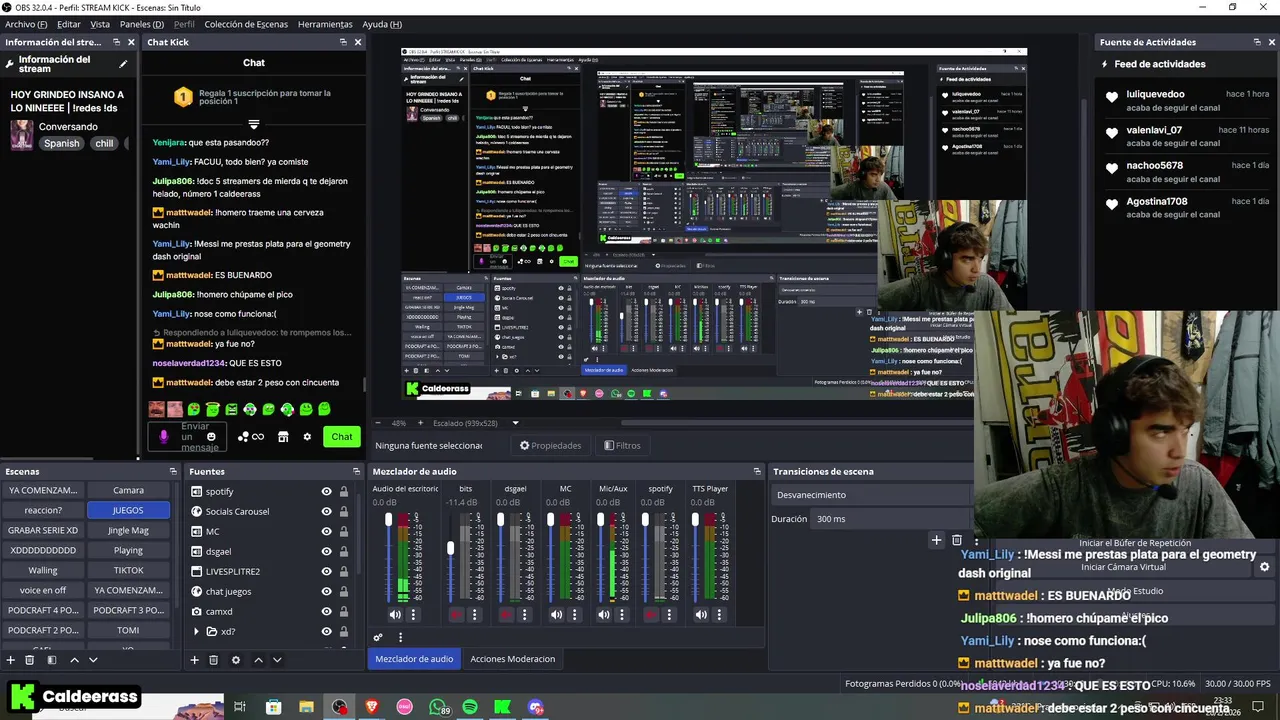Screen dimensions: 1280x720
Task: Open virtual camera settings gear
Action: point(1264,567)
